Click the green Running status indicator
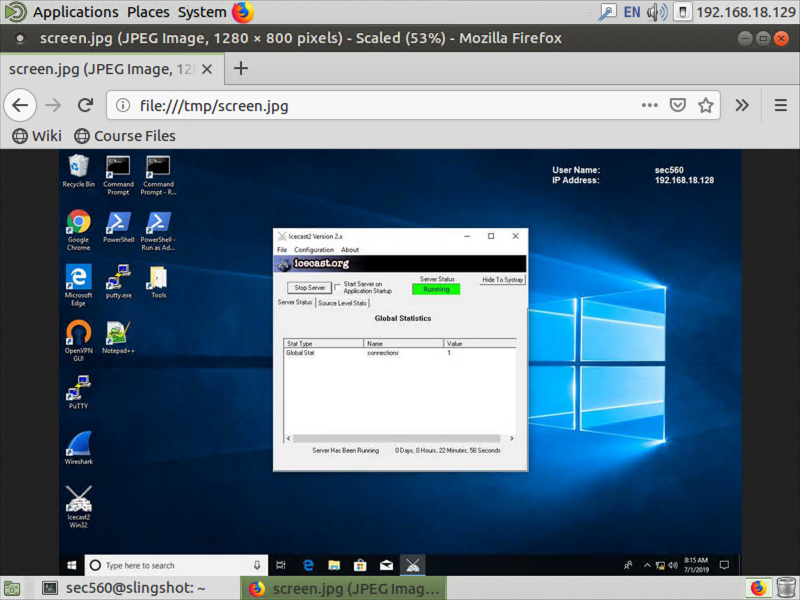Screen dimensions: 800x600 coord(436,287)
